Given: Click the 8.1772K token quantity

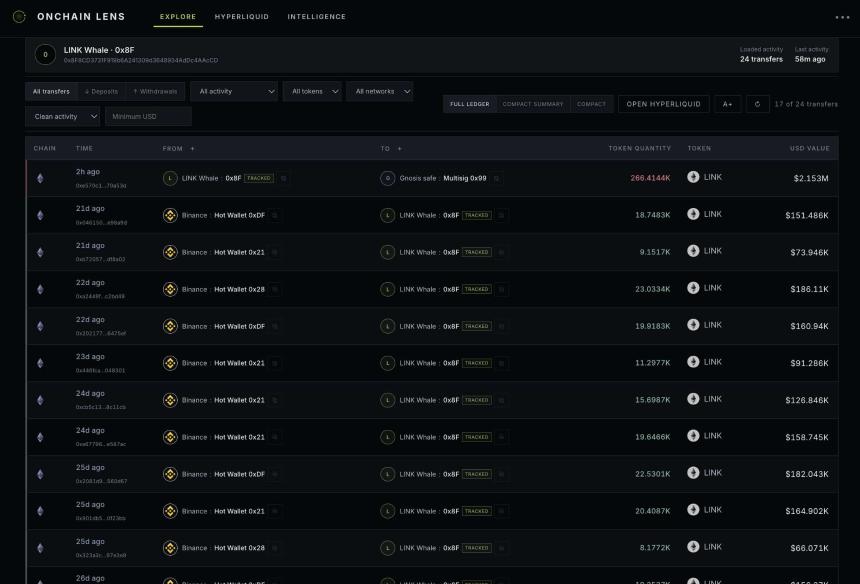Looking at the screenshot, I should (655, 548).
